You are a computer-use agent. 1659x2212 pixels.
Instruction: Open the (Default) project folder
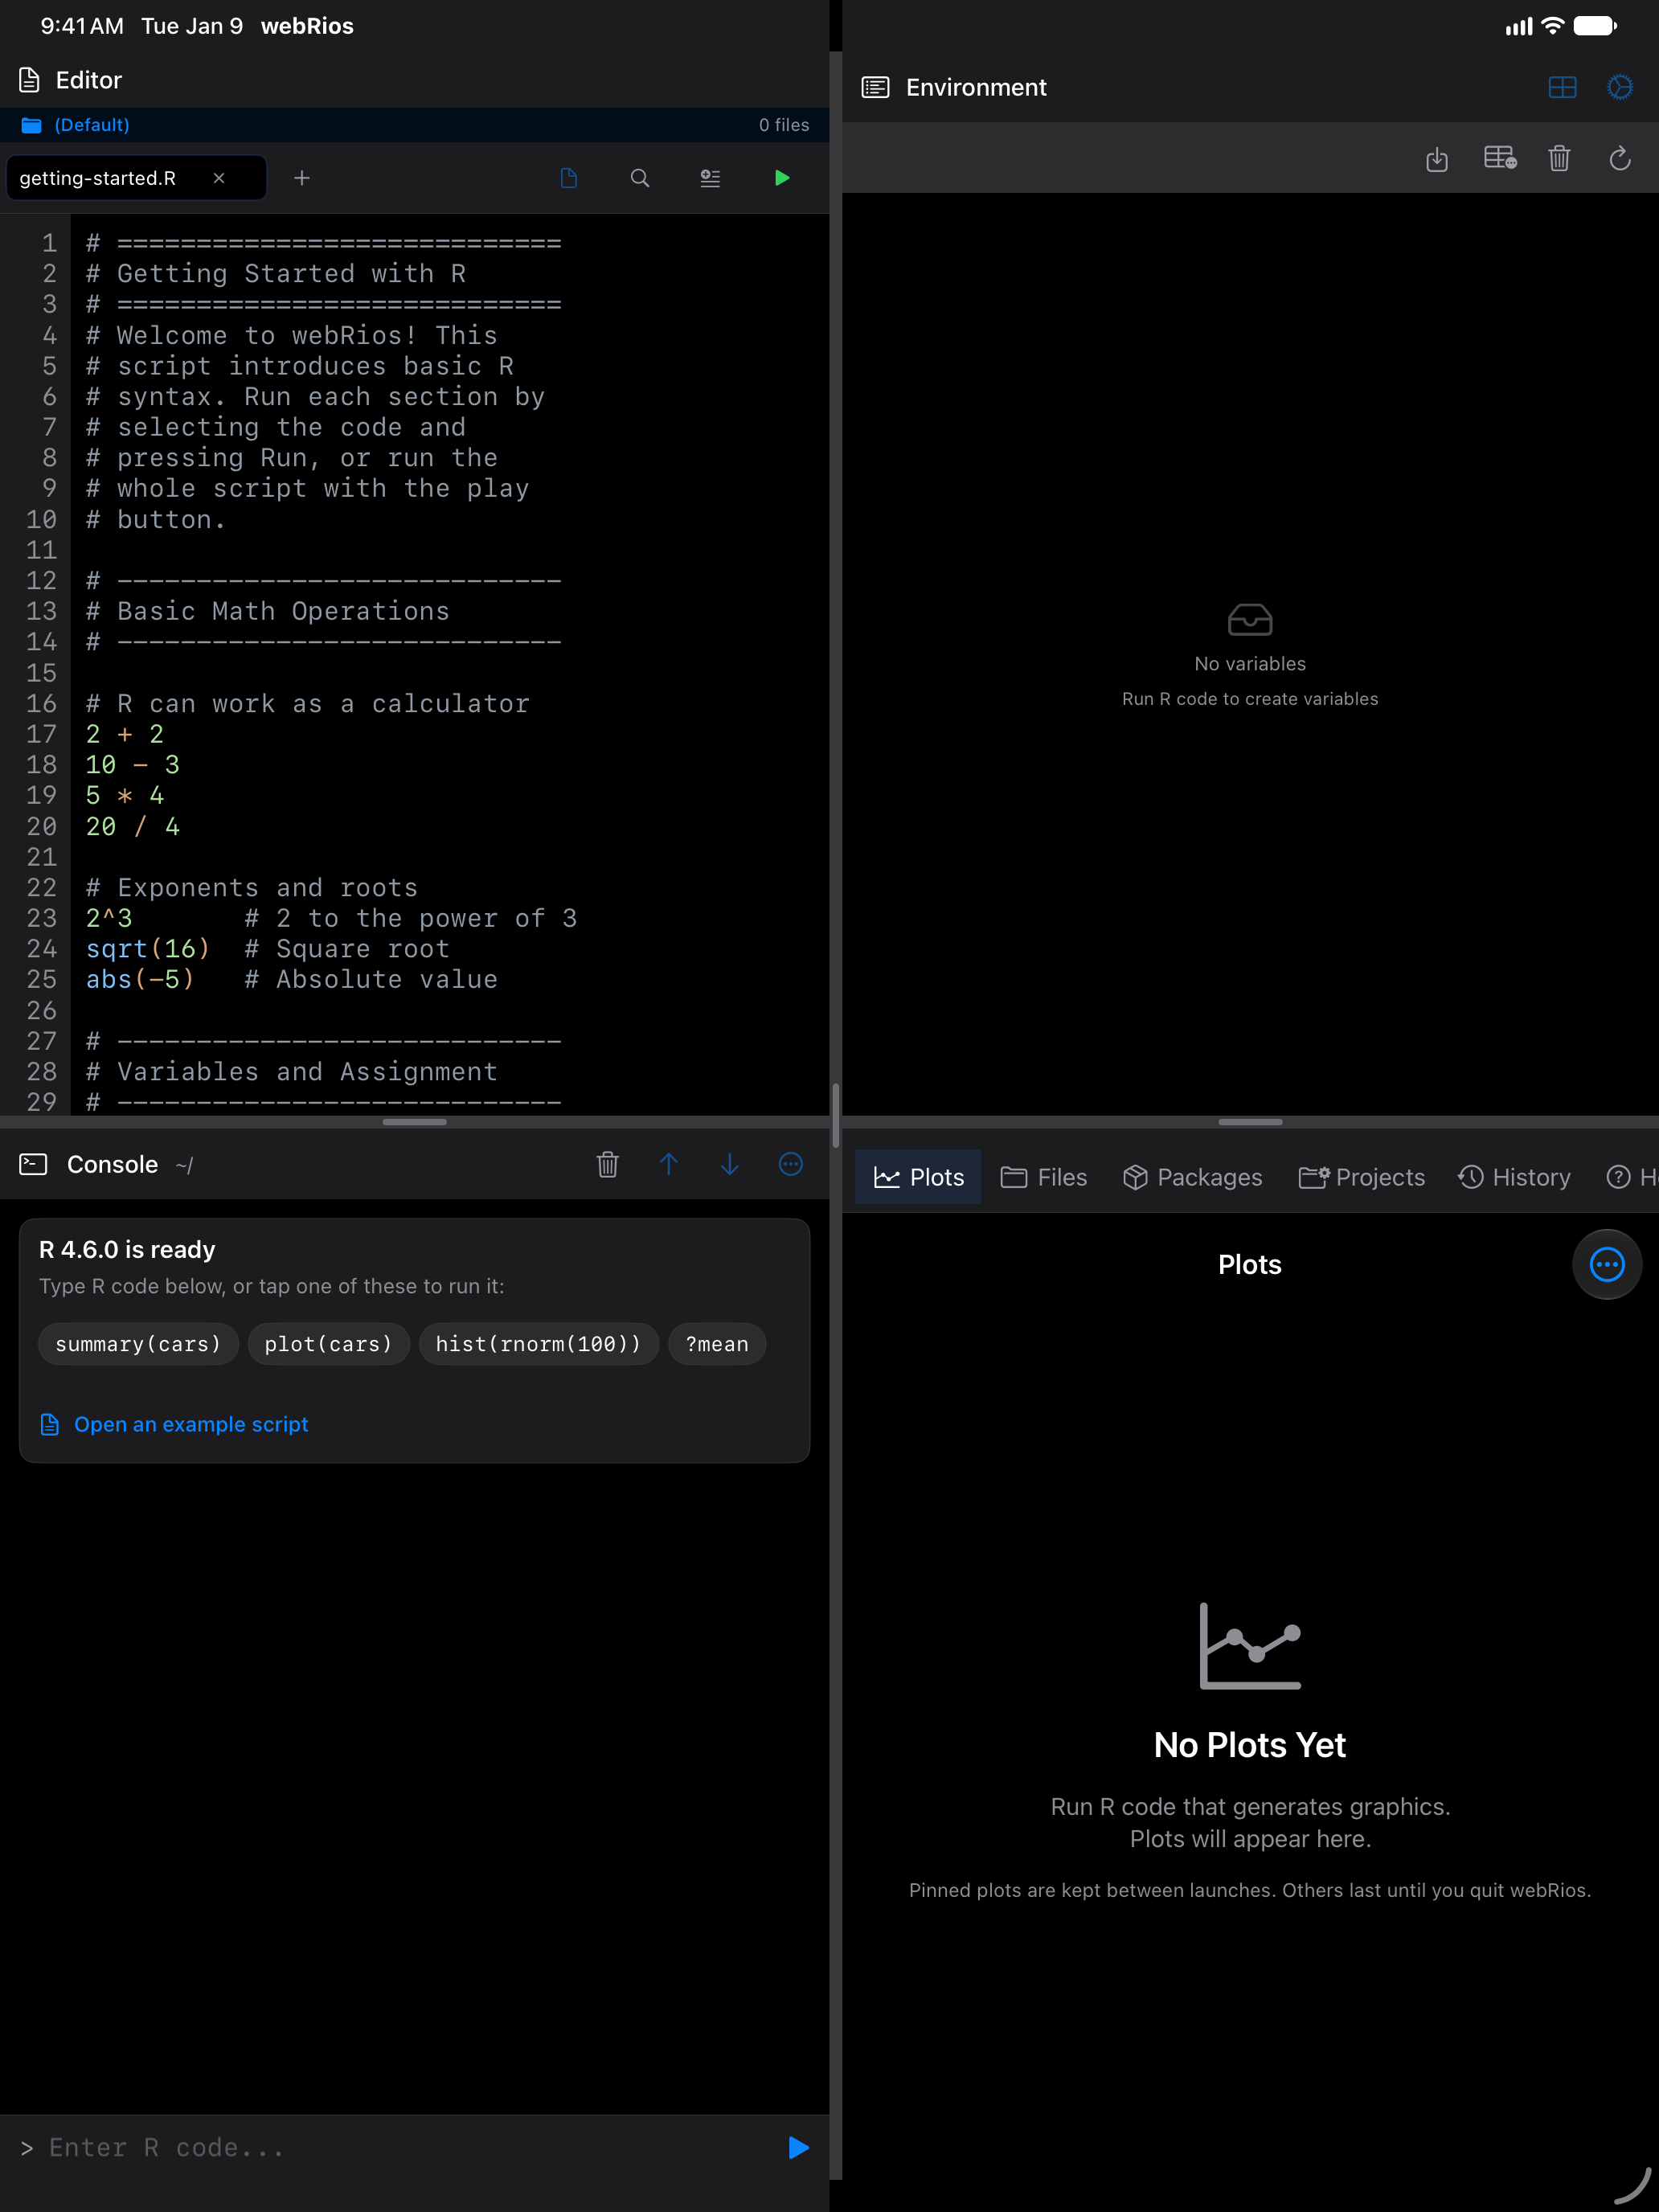(76, 125)
